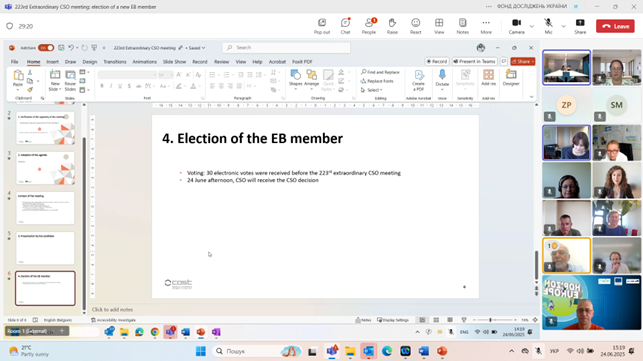Open the Teams Chat panel
This screenshot has height=361, width=643.
tap(345, 26)
